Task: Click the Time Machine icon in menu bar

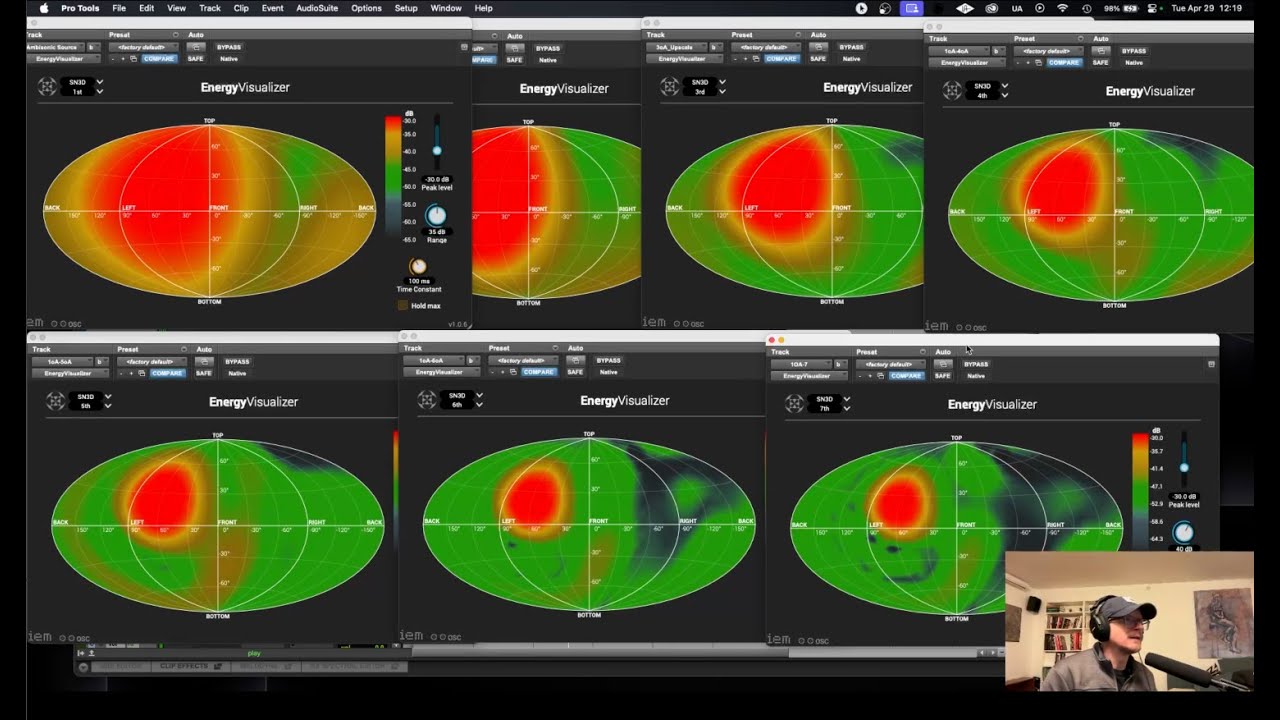Action: (x=1086, y=8)
